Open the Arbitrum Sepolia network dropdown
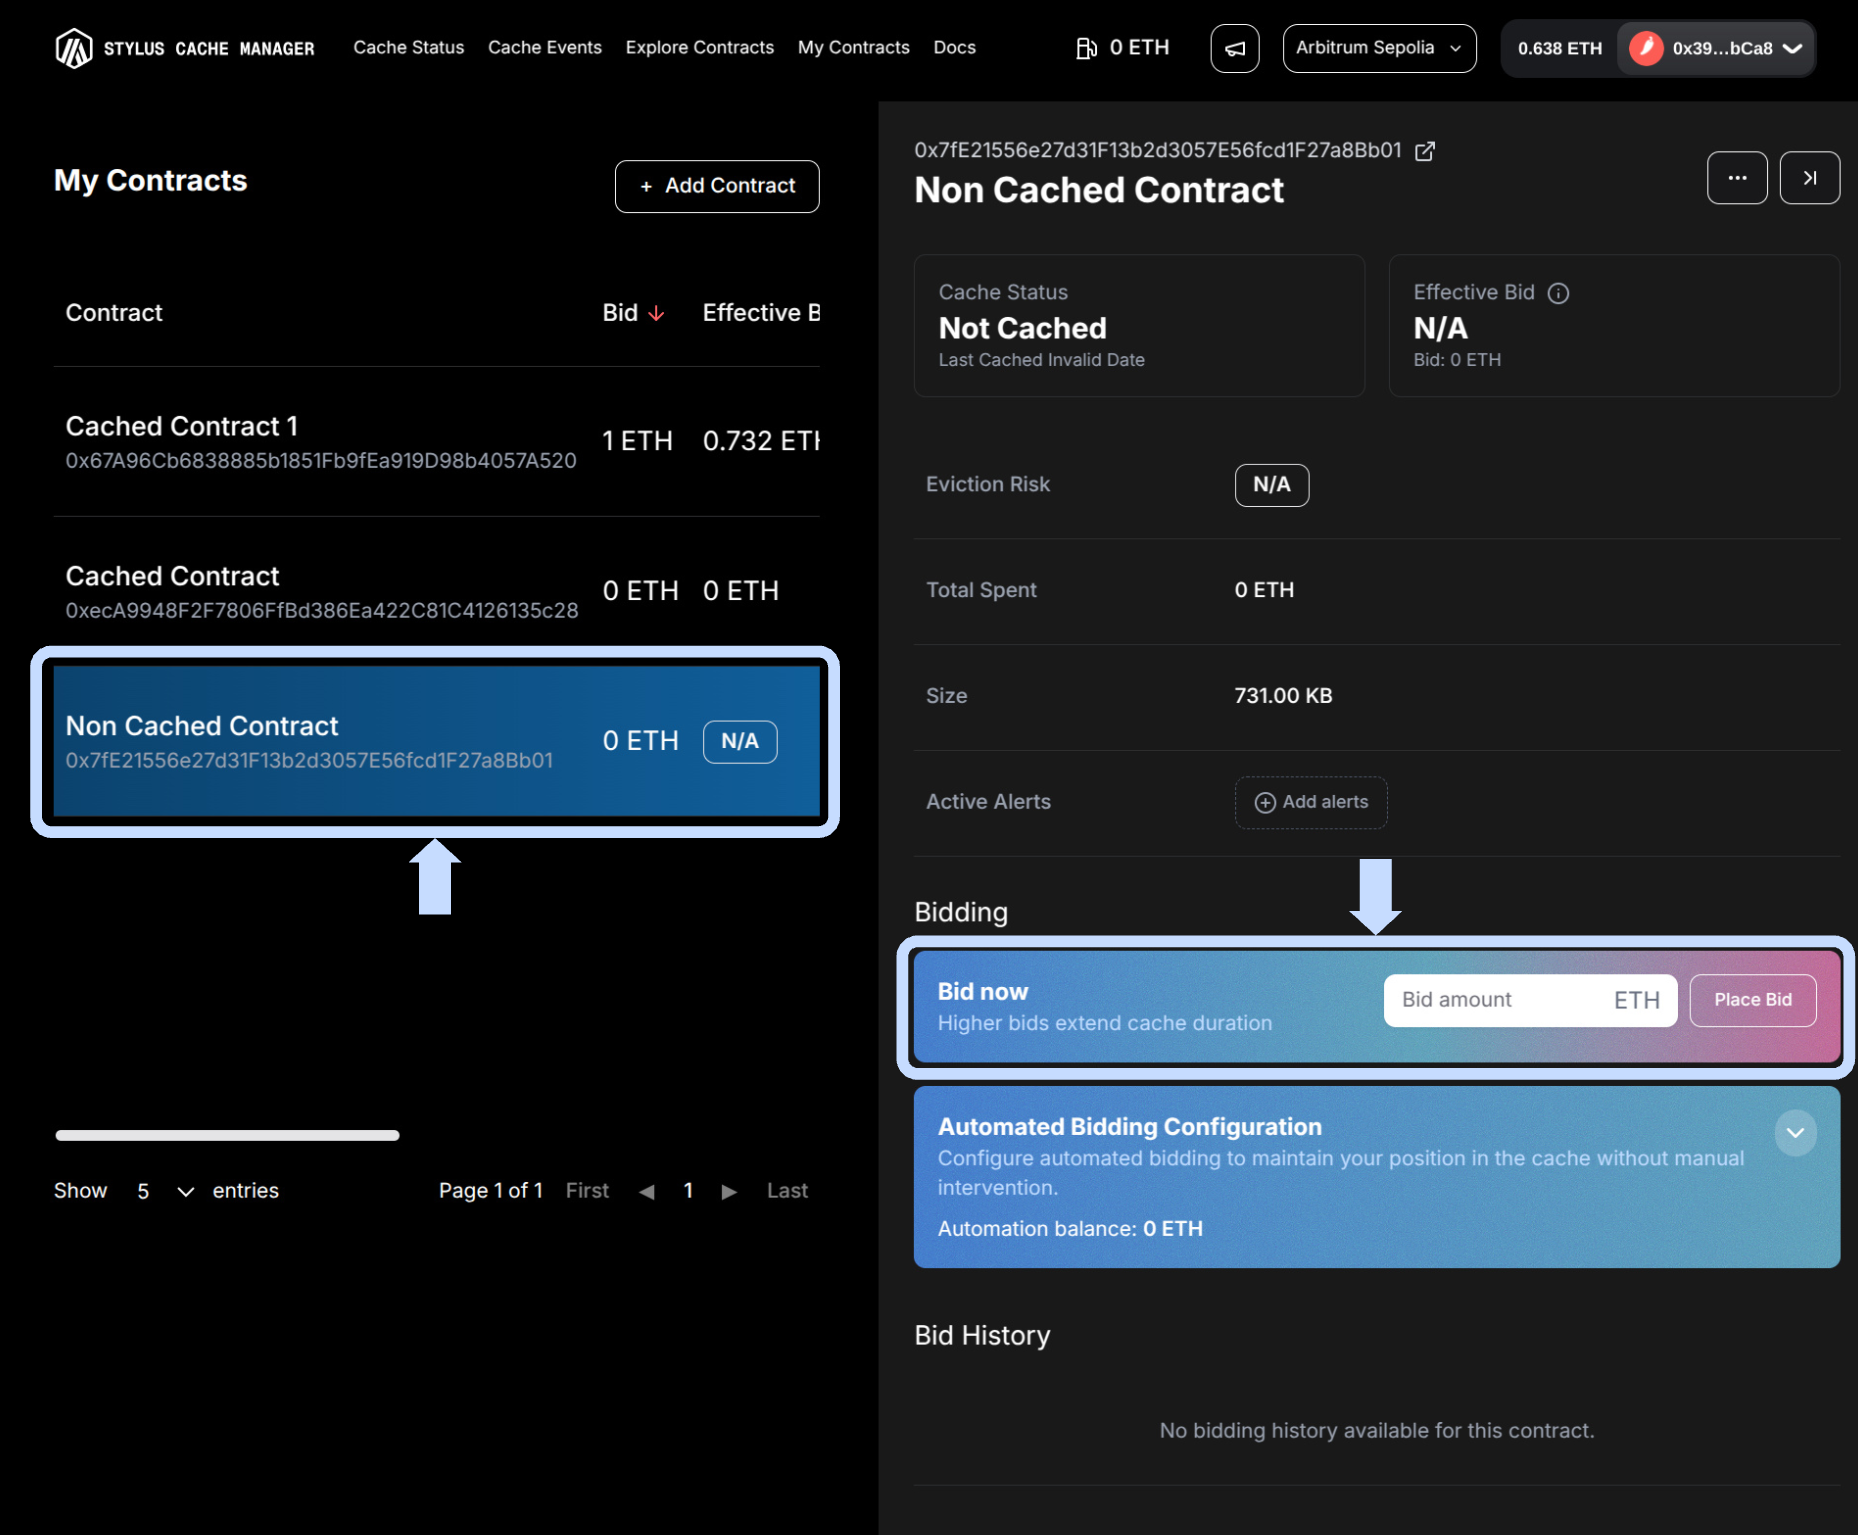 (x=1379, y=48)
